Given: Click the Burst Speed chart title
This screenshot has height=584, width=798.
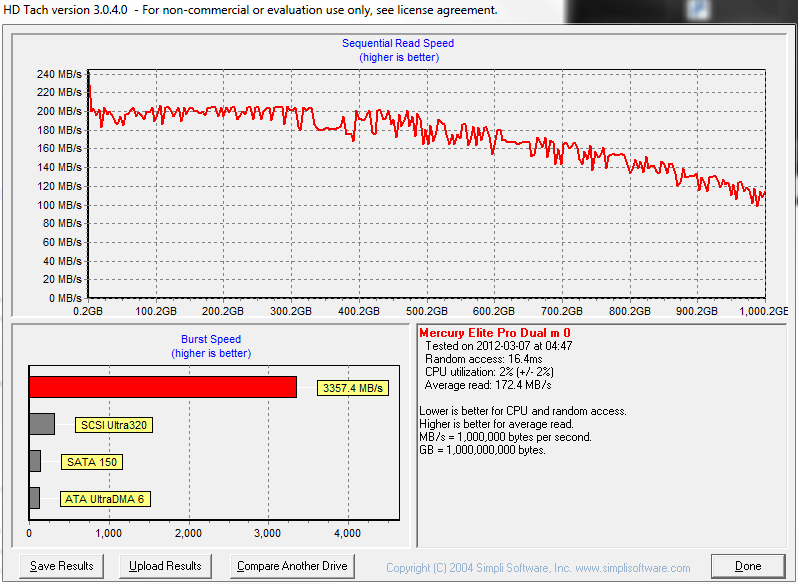Looking at the screenshot, I should pos(211,340).
